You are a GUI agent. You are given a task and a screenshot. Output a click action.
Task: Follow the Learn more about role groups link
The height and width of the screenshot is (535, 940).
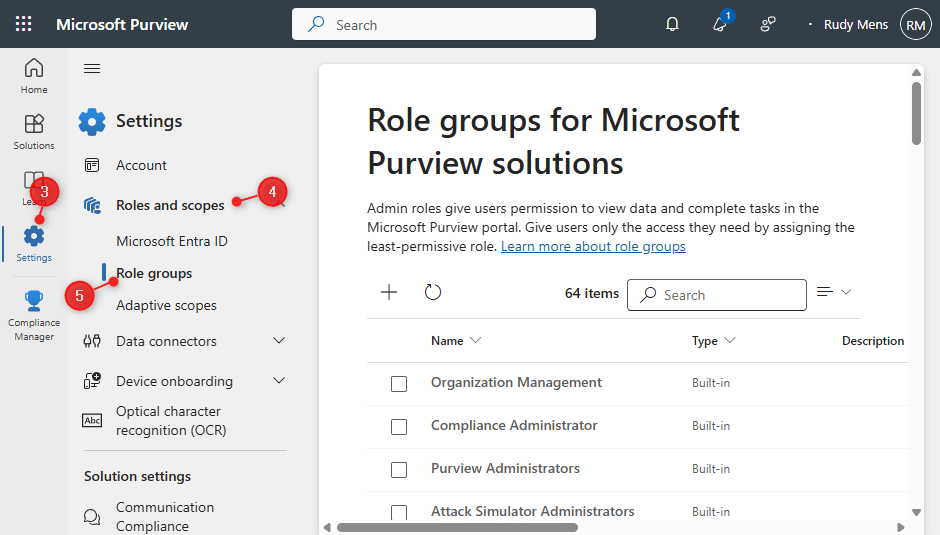[593, 246]
